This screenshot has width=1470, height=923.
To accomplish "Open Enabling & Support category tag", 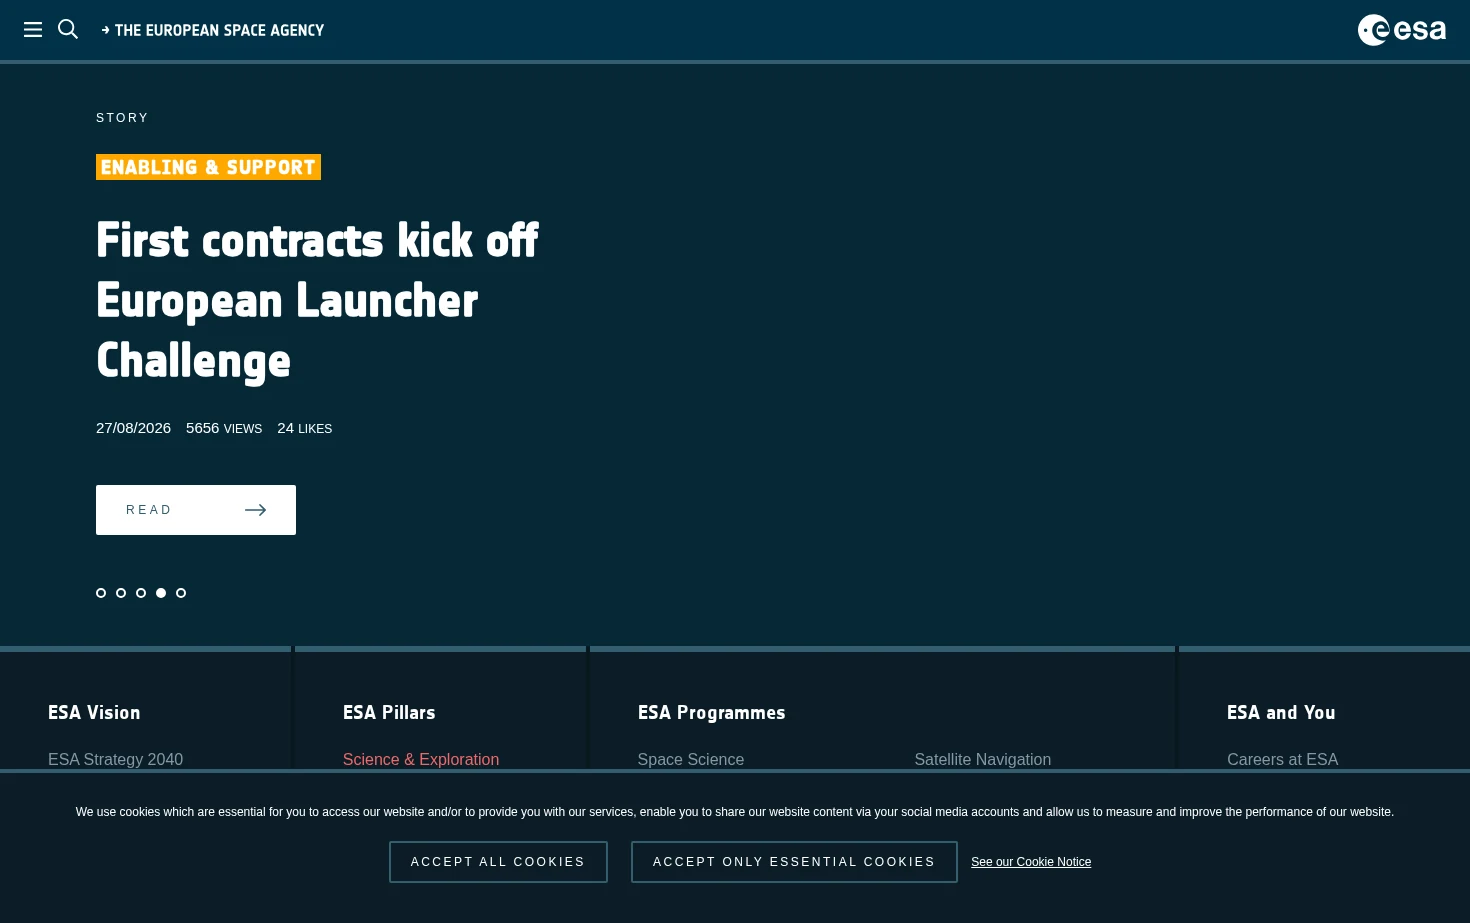I will [208, 167].
